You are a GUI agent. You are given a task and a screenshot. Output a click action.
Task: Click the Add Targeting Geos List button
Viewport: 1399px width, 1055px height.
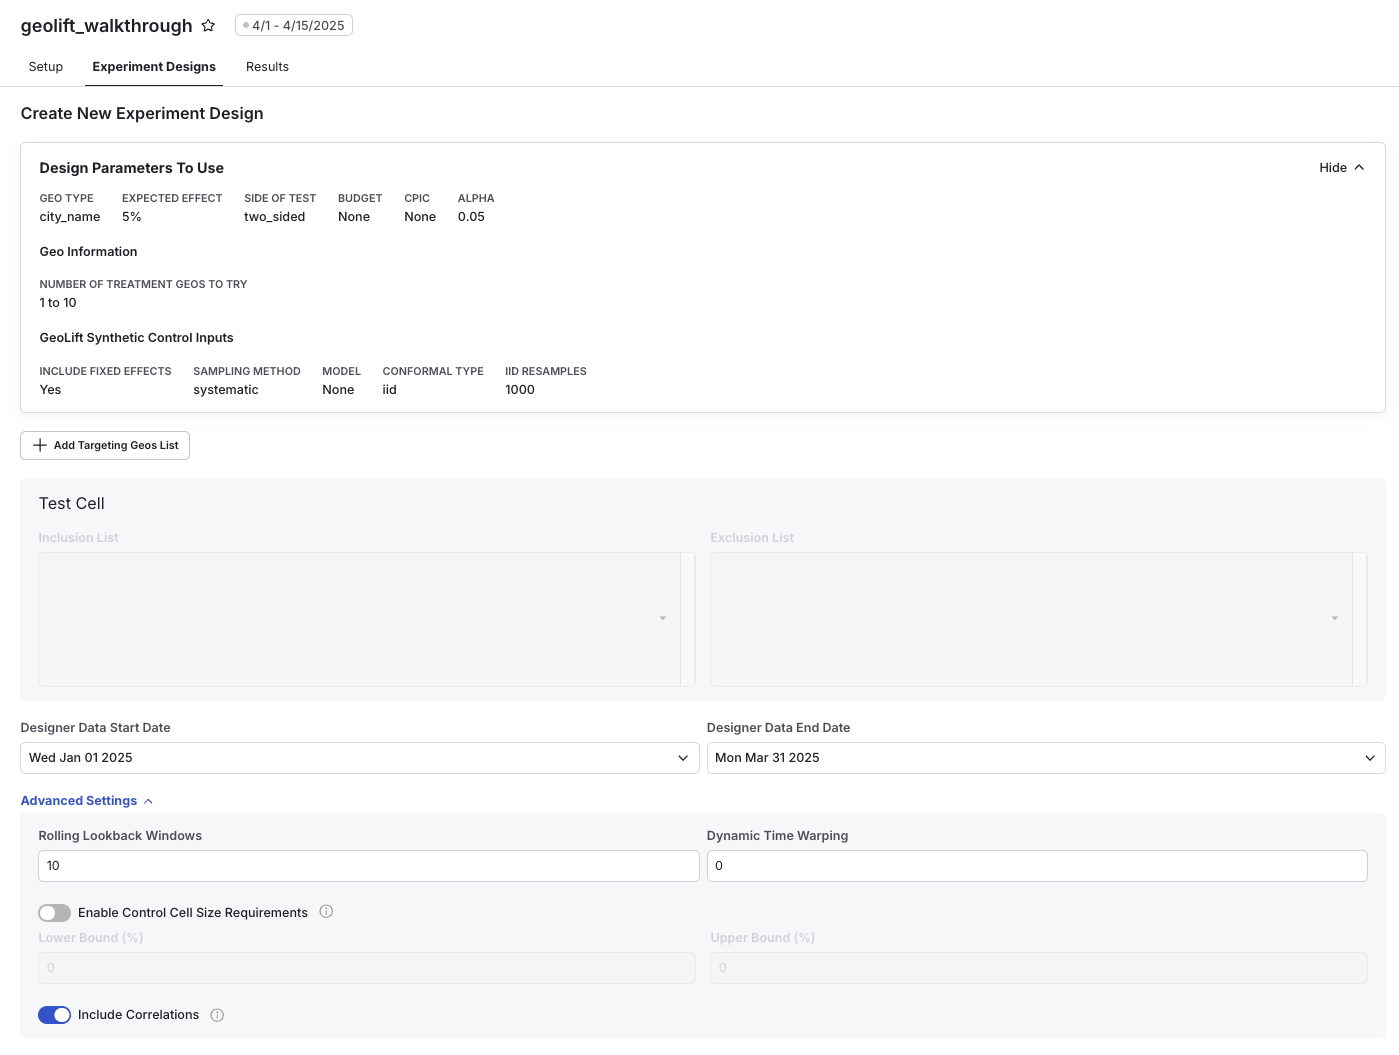(104, 445)
